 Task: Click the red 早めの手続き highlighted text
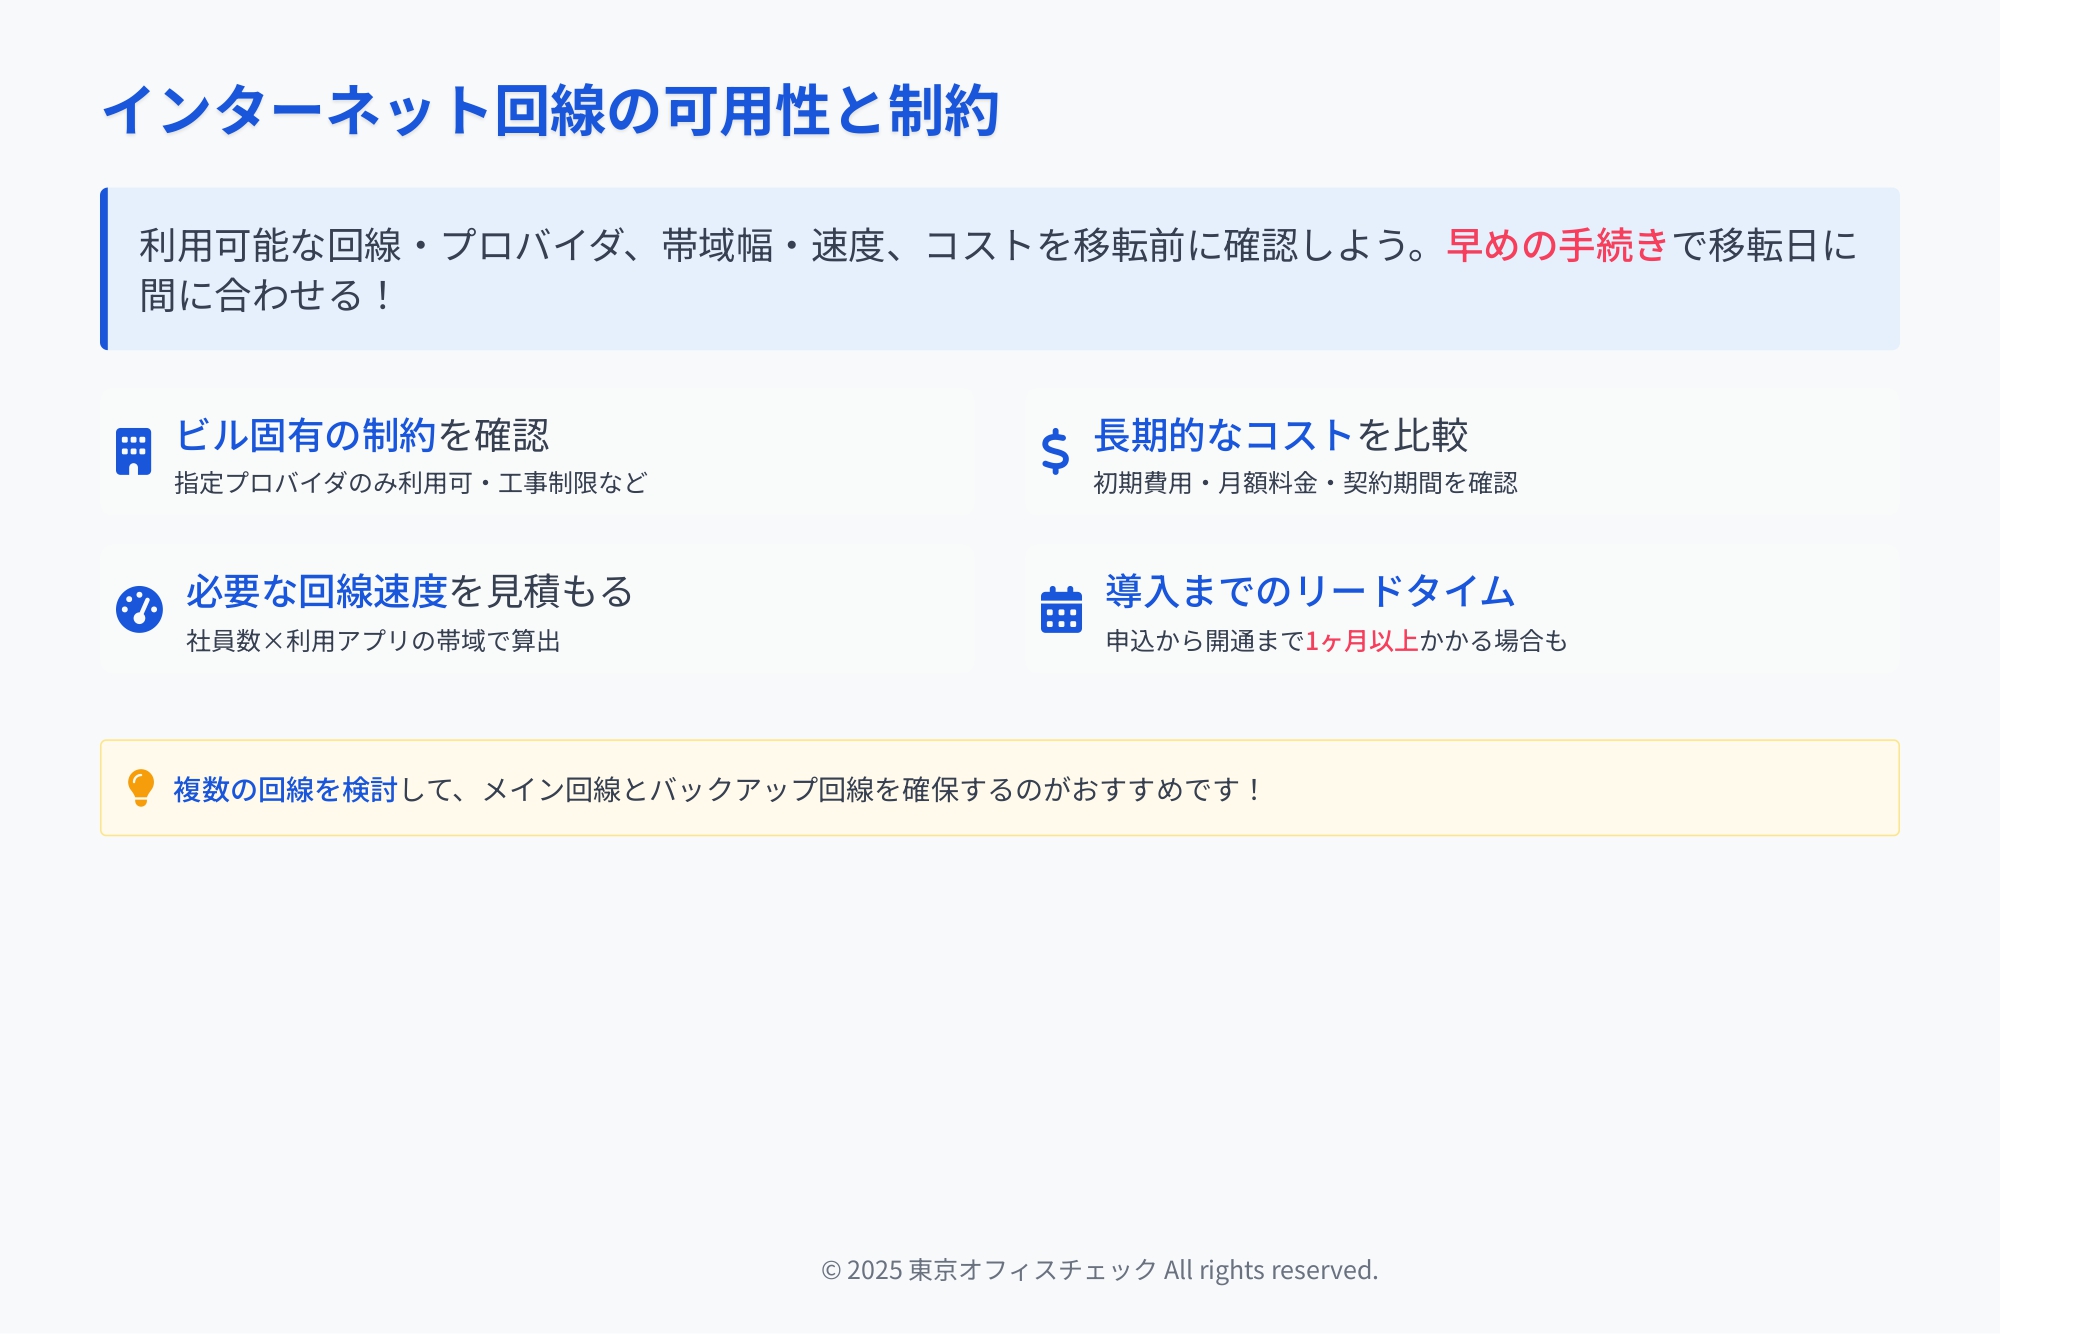click(1557, 245)
